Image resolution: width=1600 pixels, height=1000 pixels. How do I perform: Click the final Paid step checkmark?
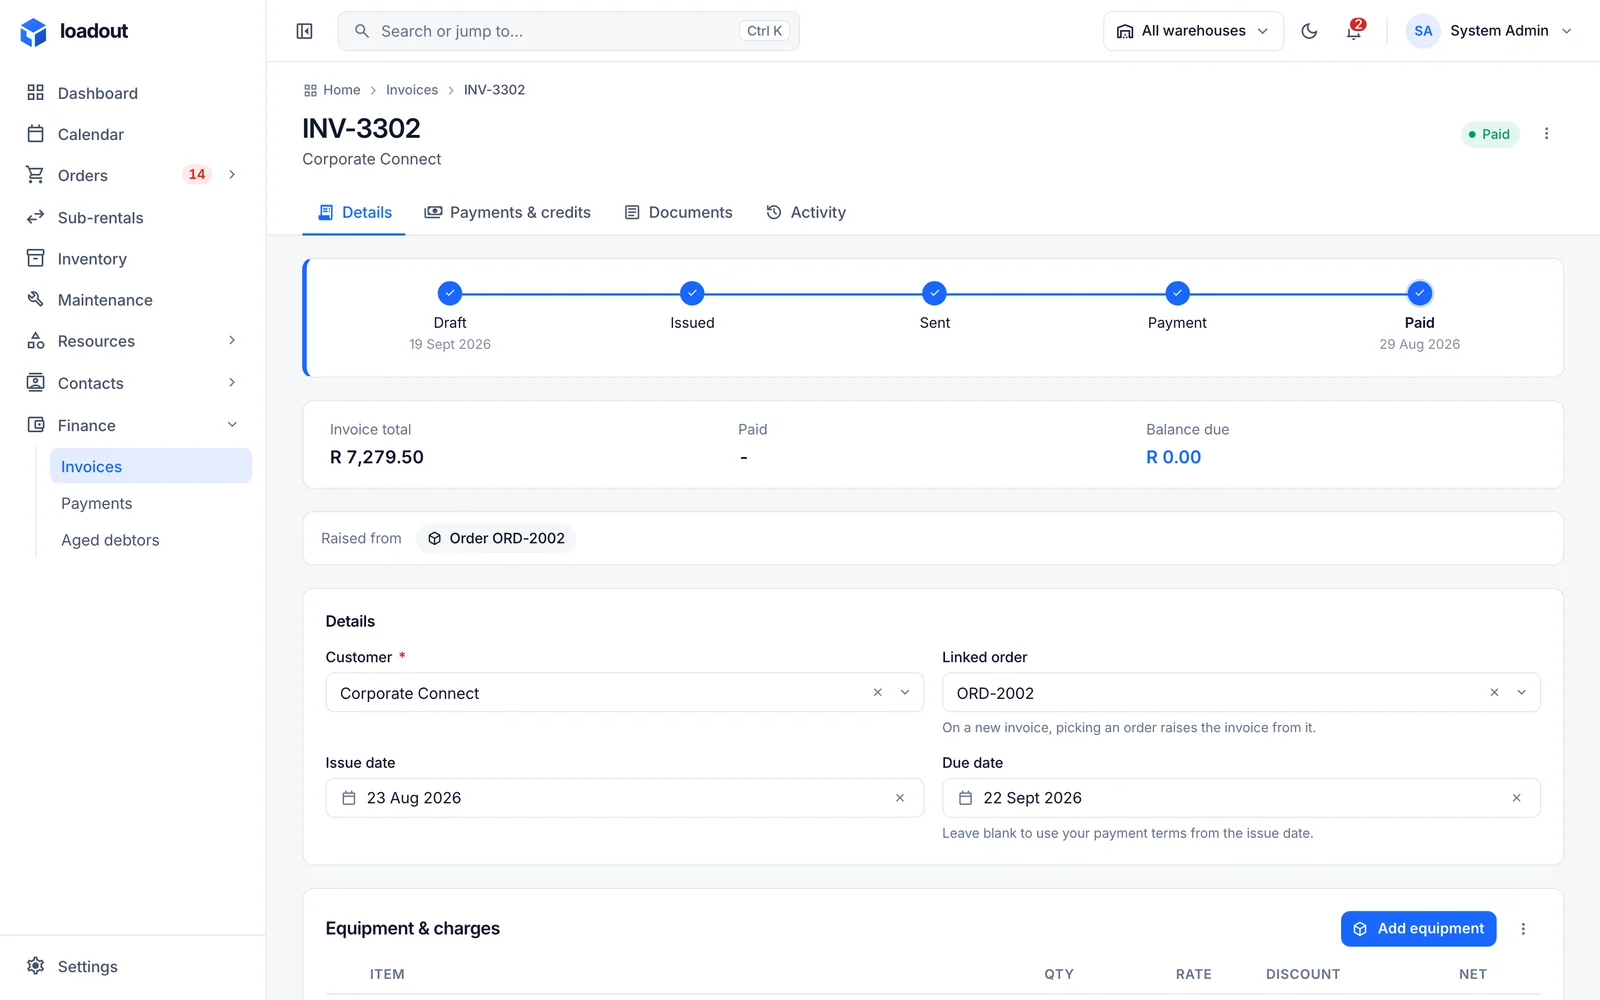[1419, 293]
